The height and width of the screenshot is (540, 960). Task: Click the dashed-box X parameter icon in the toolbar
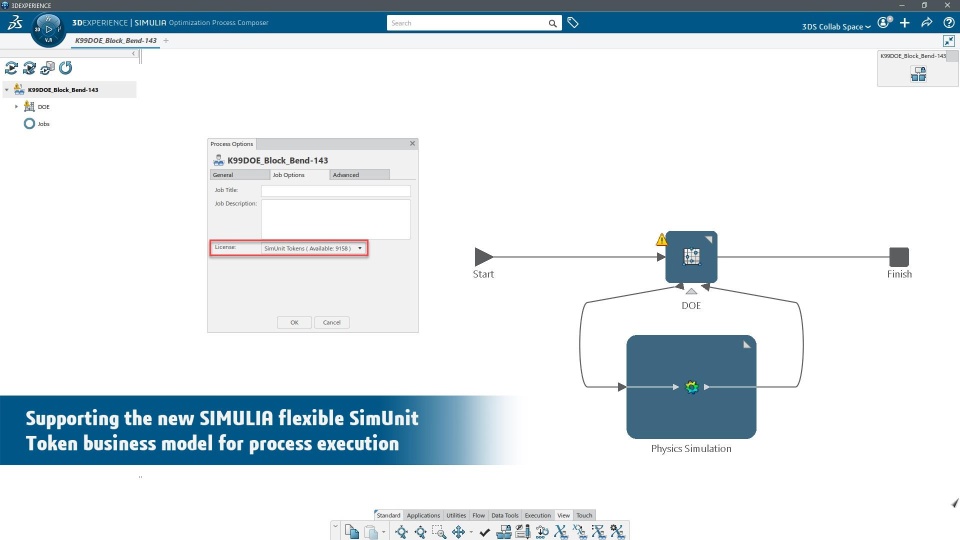598,531
